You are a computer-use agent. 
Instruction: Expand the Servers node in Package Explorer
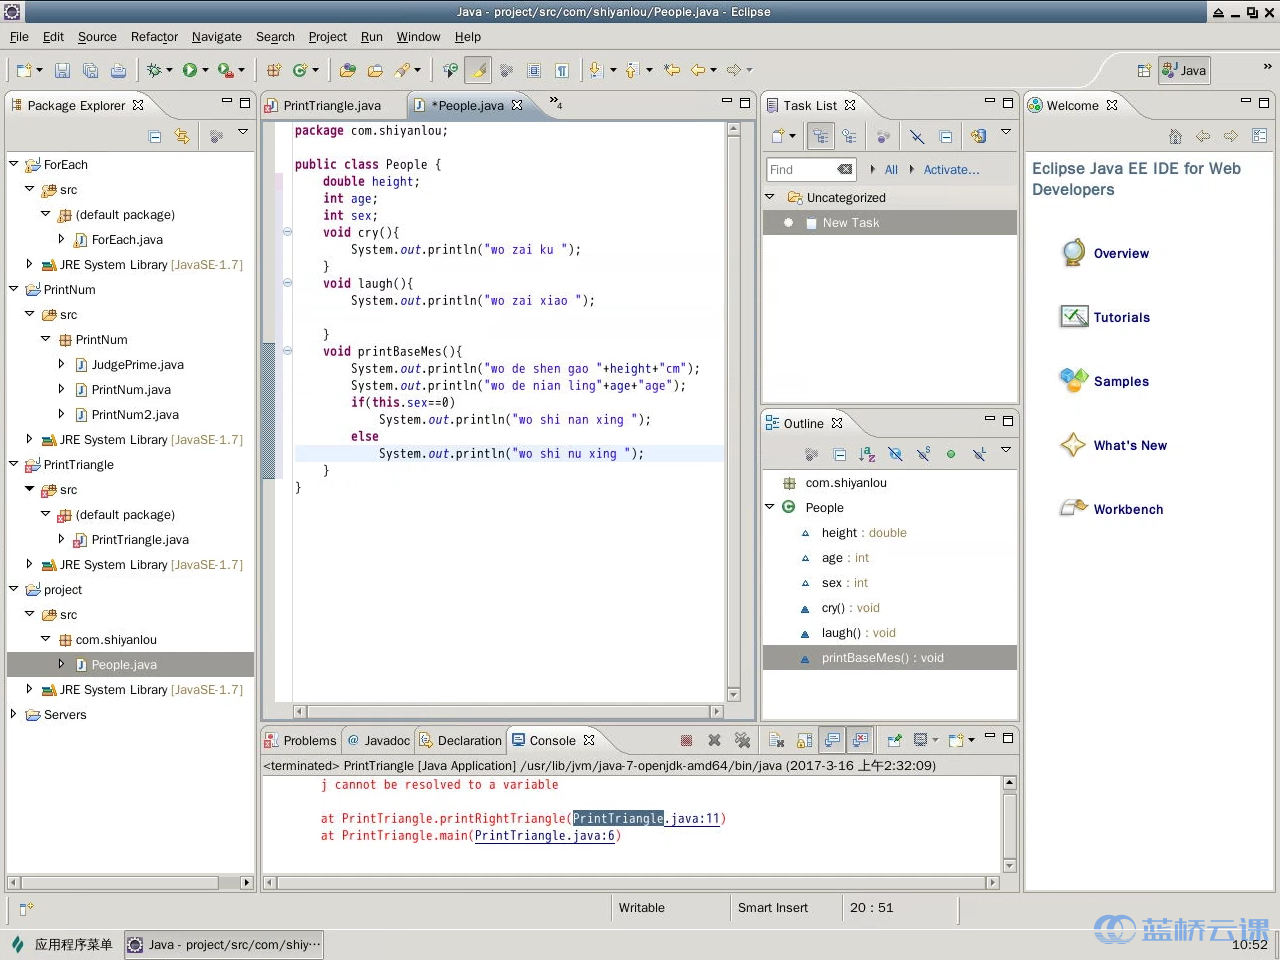pos(14,714)
